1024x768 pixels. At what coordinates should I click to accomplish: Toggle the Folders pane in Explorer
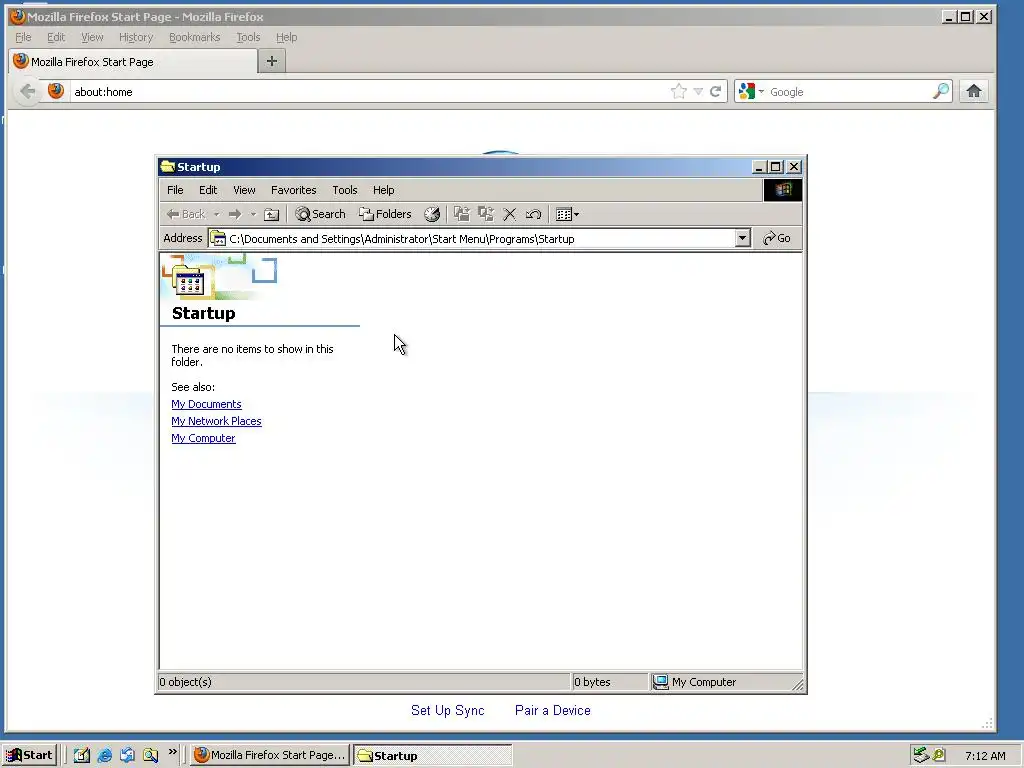click(385, 214)
